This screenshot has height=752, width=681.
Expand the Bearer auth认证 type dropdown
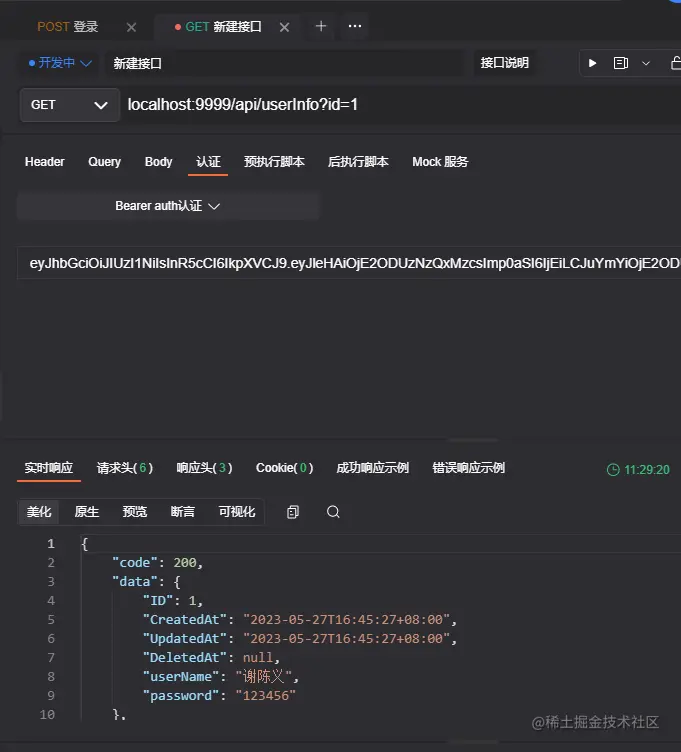[x=168, y=206]
